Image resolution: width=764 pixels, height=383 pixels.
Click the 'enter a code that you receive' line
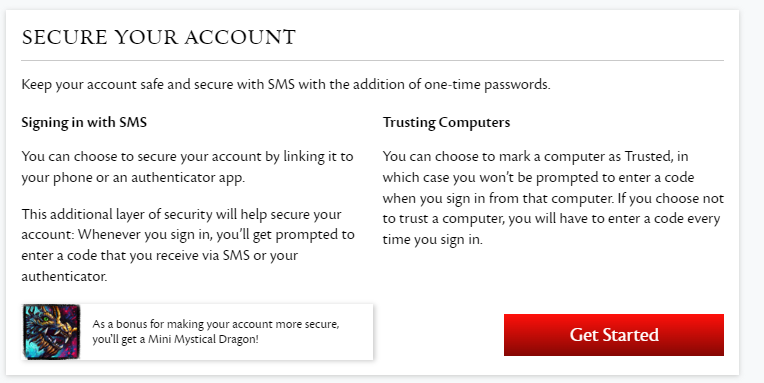click(x=160, y=255)
